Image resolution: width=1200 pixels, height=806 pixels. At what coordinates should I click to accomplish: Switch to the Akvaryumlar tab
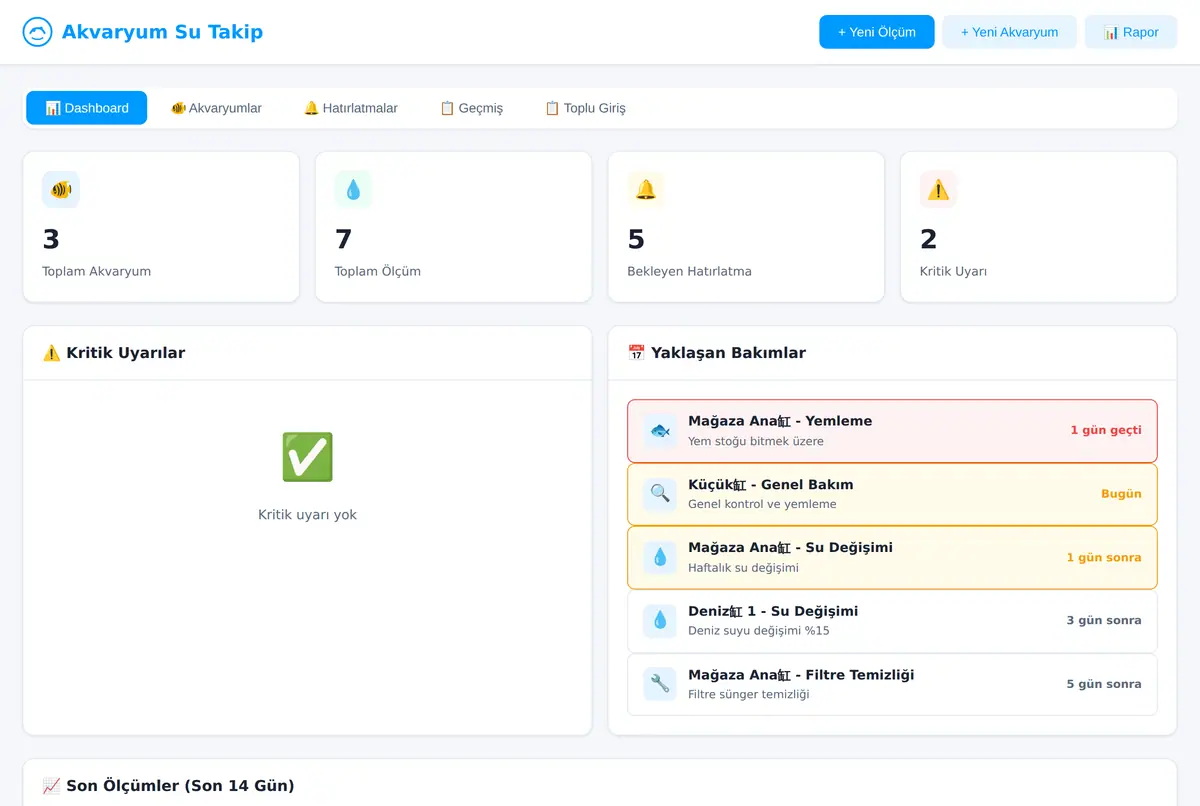pos(216,108)
